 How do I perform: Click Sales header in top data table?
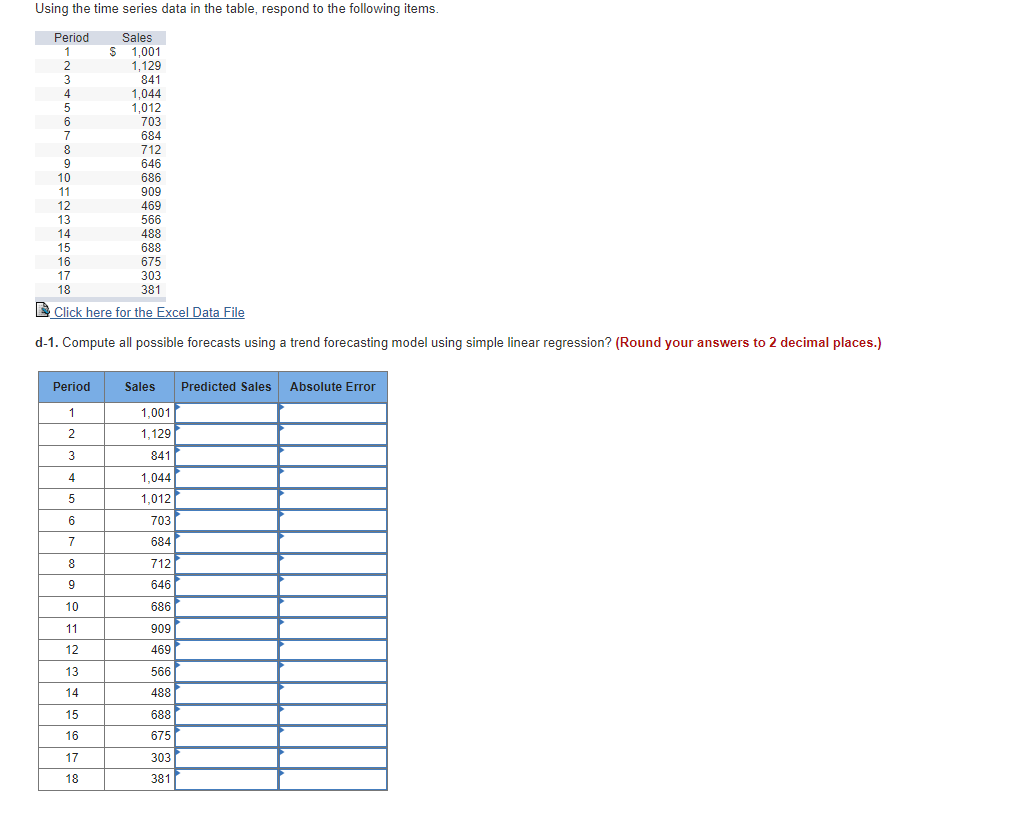(x=137, y=38)
